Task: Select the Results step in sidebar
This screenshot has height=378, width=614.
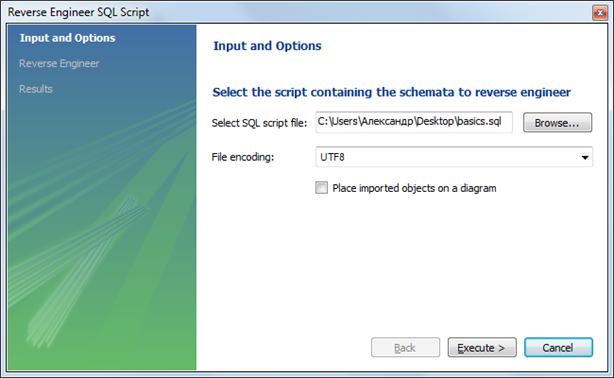Action: coord(36,89)
